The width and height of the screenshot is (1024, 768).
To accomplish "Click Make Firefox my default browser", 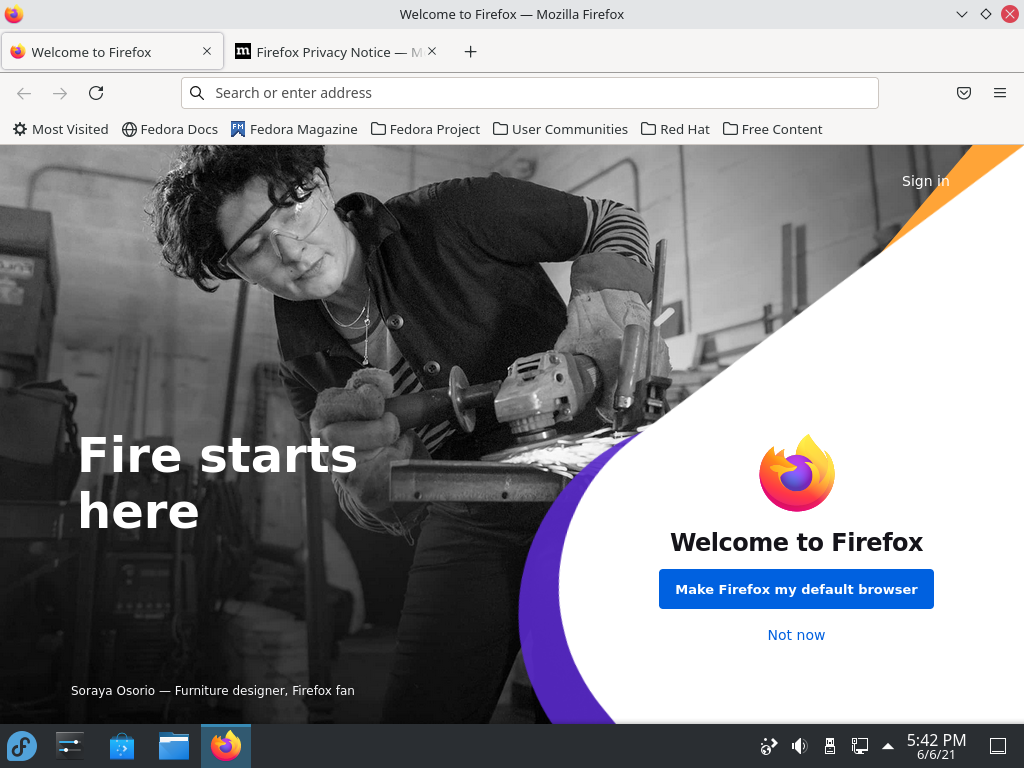I will point(796,589).
